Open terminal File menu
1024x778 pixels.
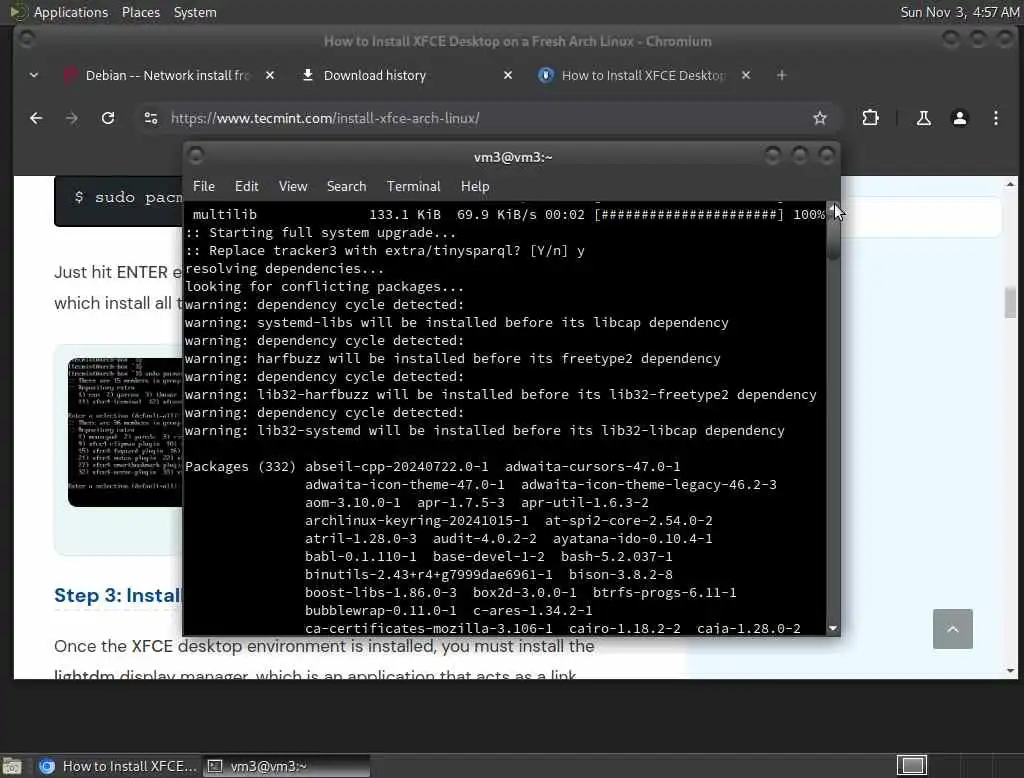(x=204, y=186)
